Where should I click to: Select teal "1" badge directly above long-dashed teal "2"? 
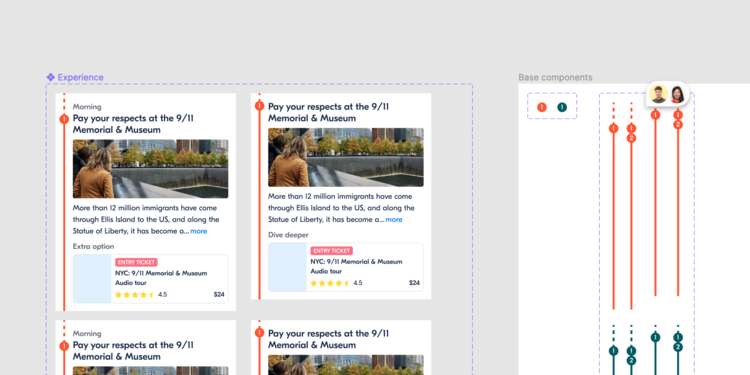click(631, 351)
